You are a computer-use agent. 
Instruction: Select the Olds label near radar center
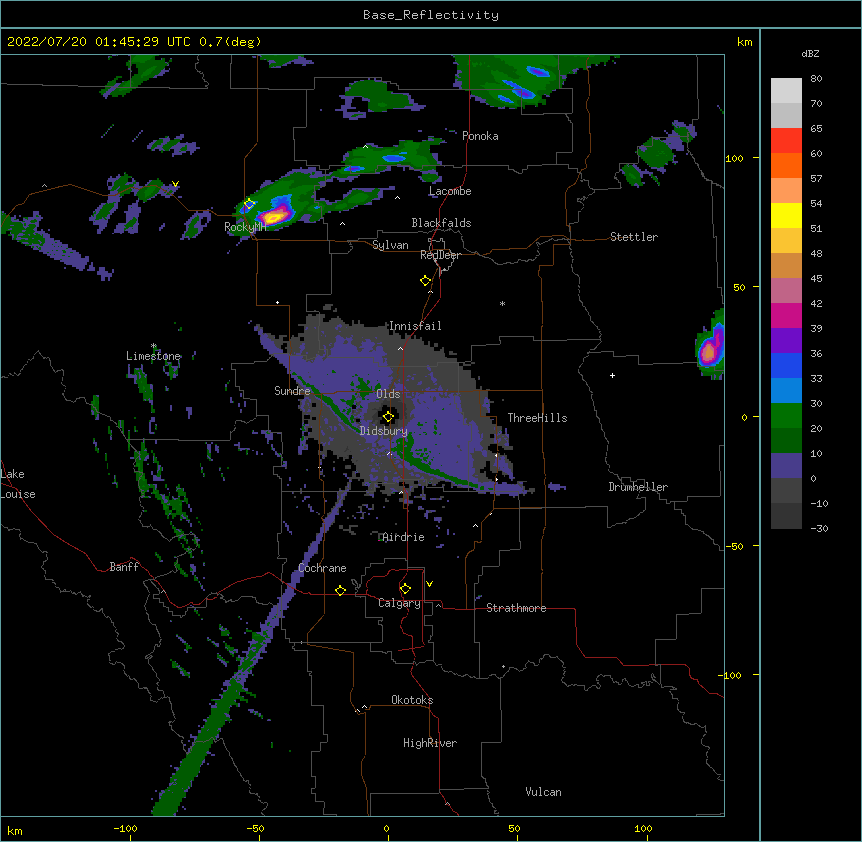click(388, 394)
